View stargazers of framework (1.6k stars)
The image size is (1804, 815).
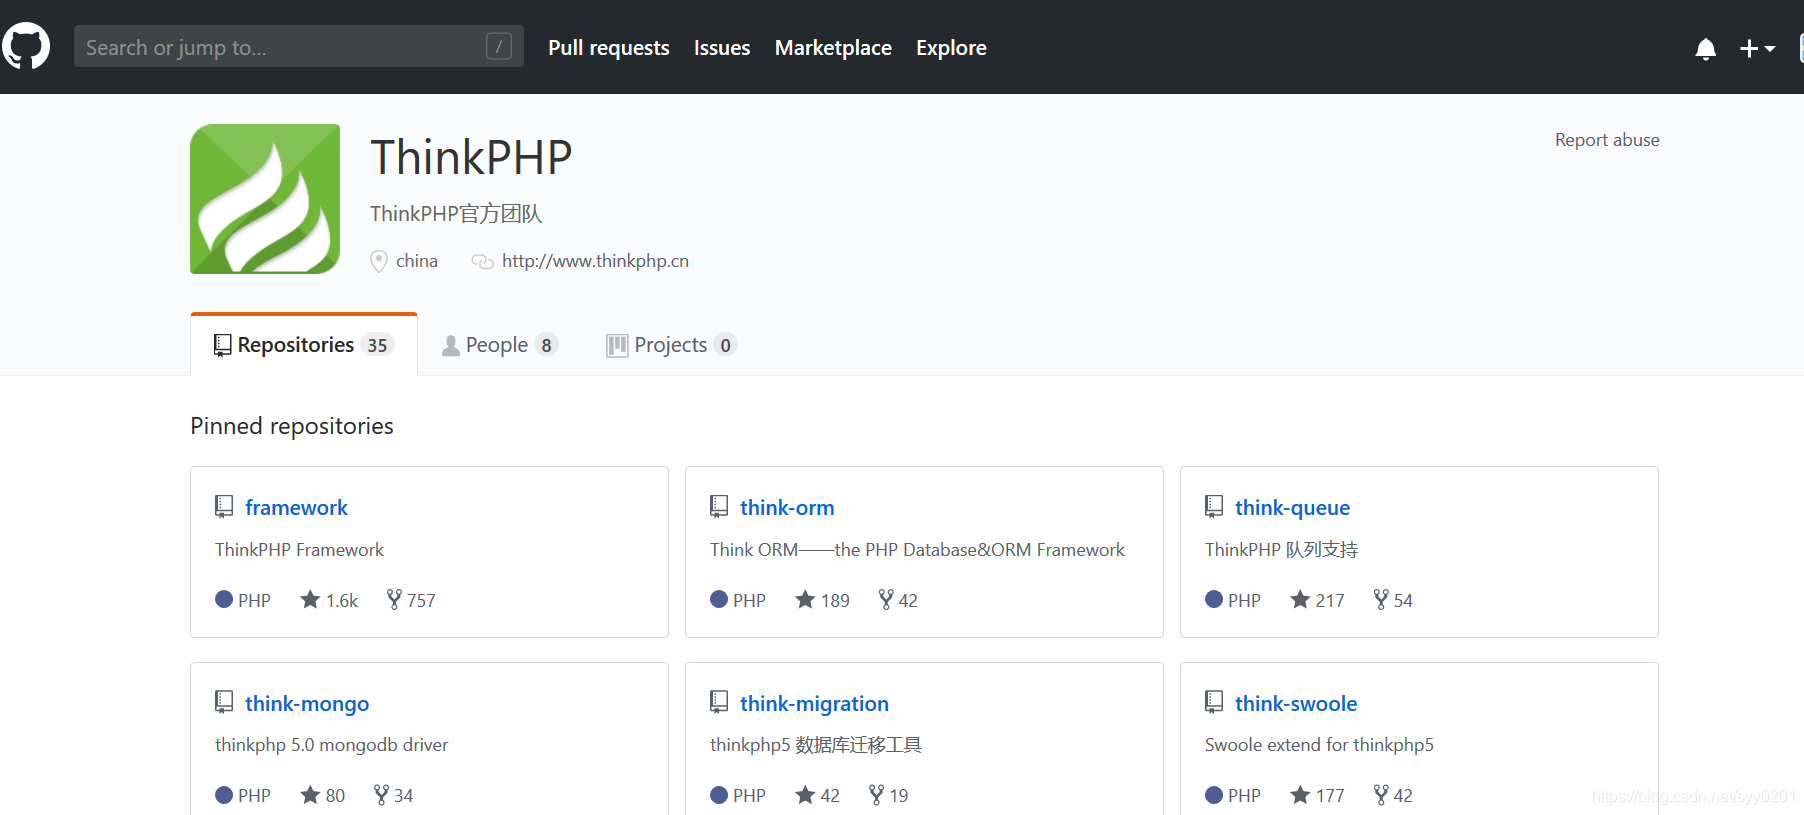[x=329, y=600]
